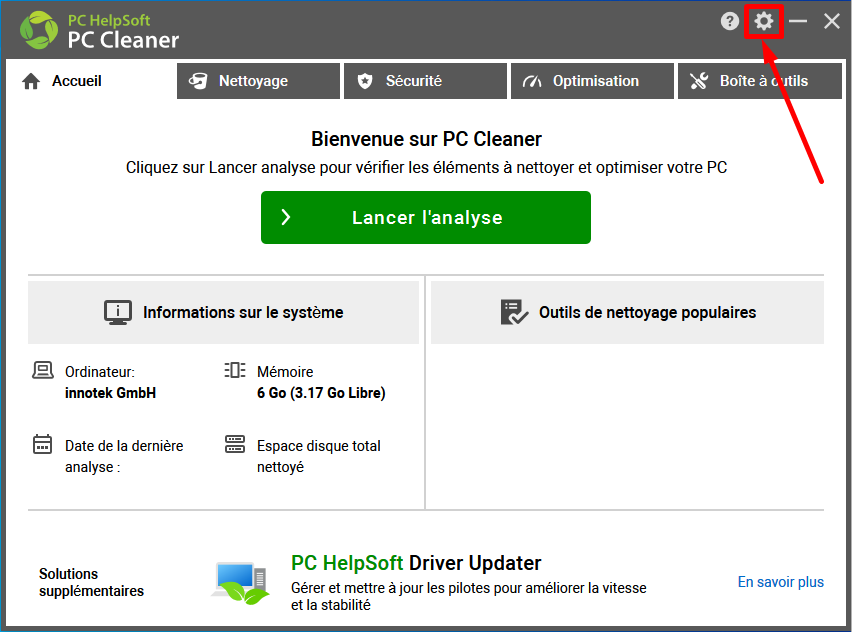
Task: Click the help question mark icon
Action: pos(729,22)
